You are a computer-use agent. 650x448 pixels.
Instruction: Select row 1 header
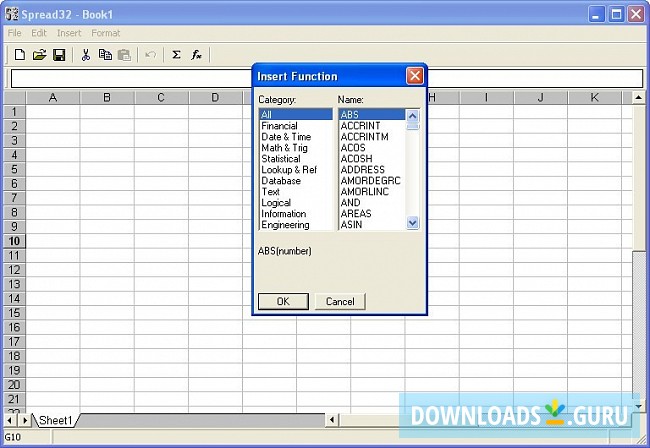click(14, 111)
